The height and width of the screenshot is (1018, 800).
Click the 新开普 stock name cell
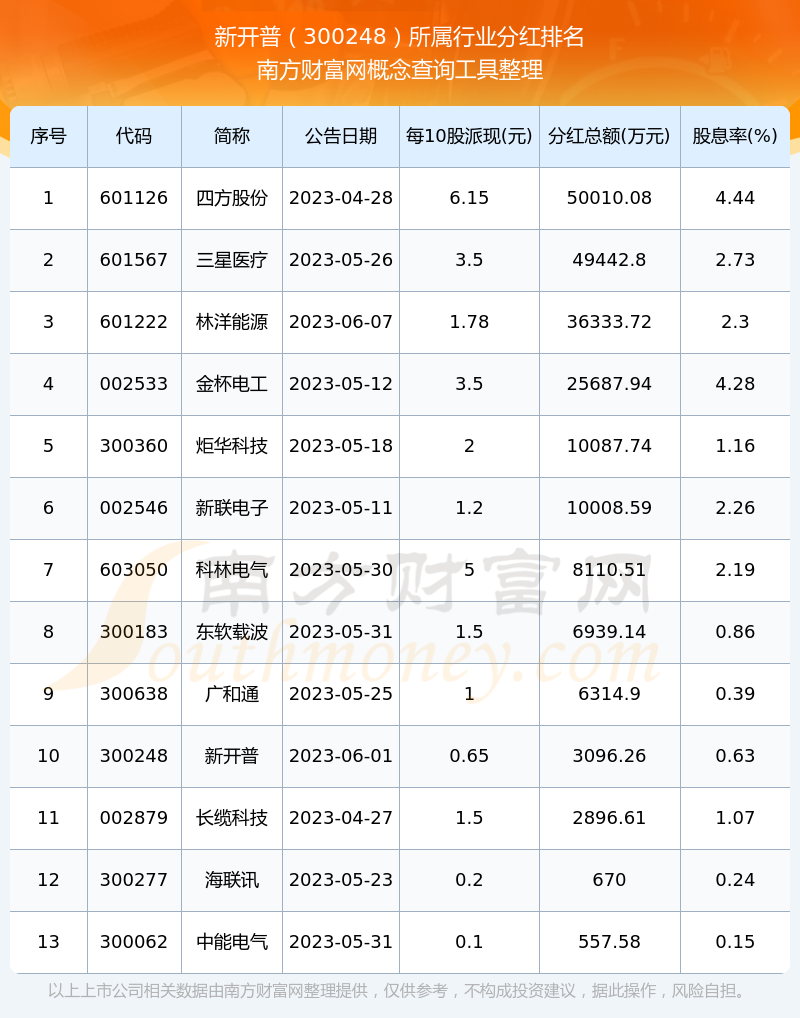pyautogui.click(x=232, y=756)
